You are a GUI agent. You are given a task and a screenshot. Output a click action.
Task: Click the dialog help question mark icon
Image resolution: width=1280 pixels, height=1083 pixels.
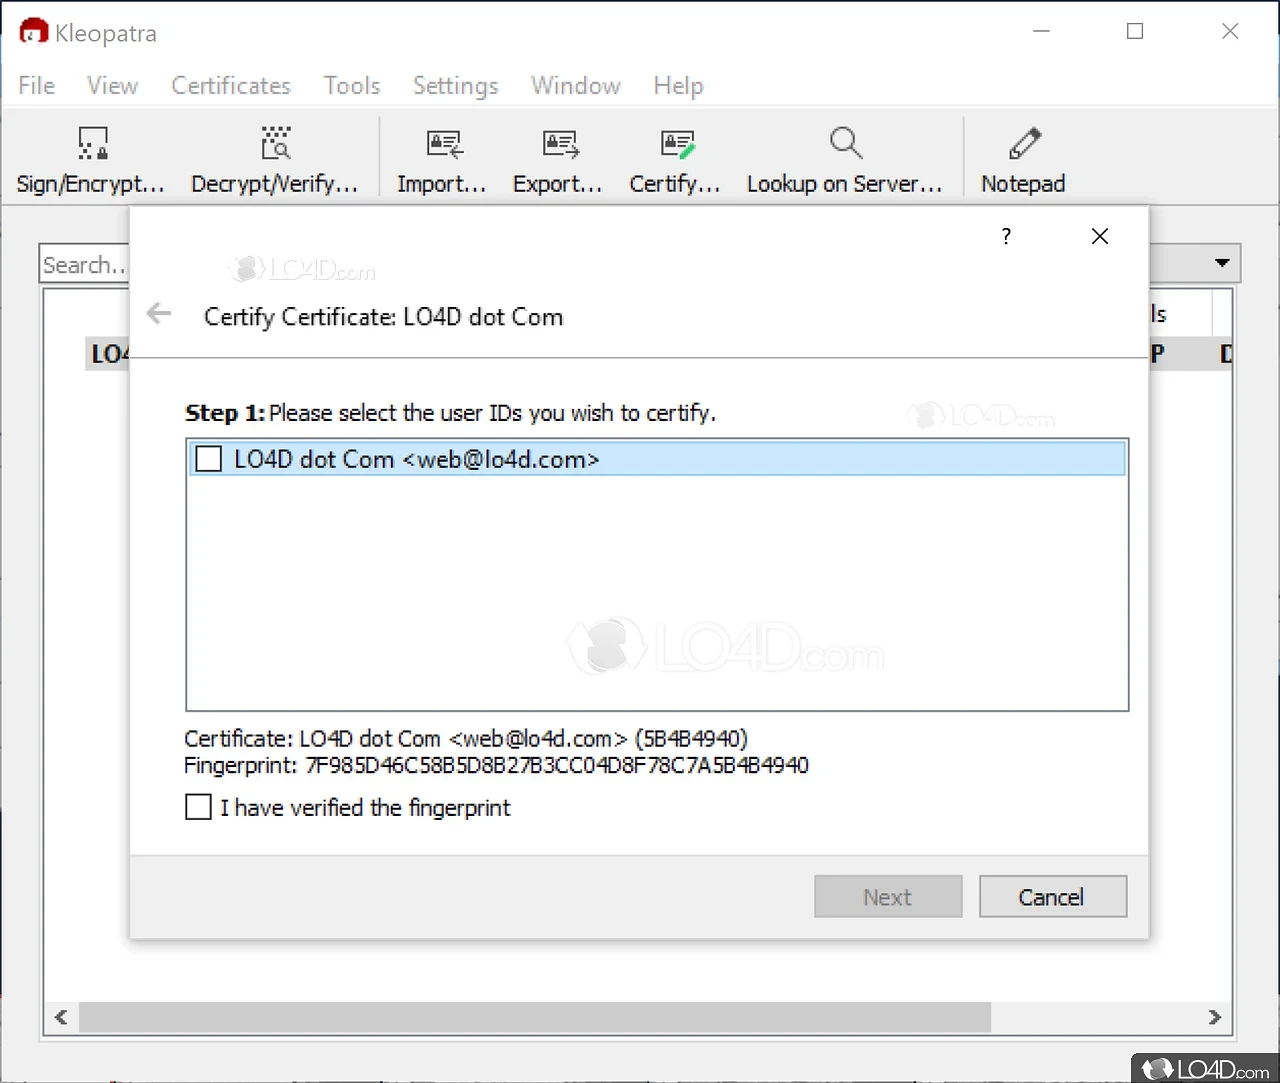(x=1006, y=236)
